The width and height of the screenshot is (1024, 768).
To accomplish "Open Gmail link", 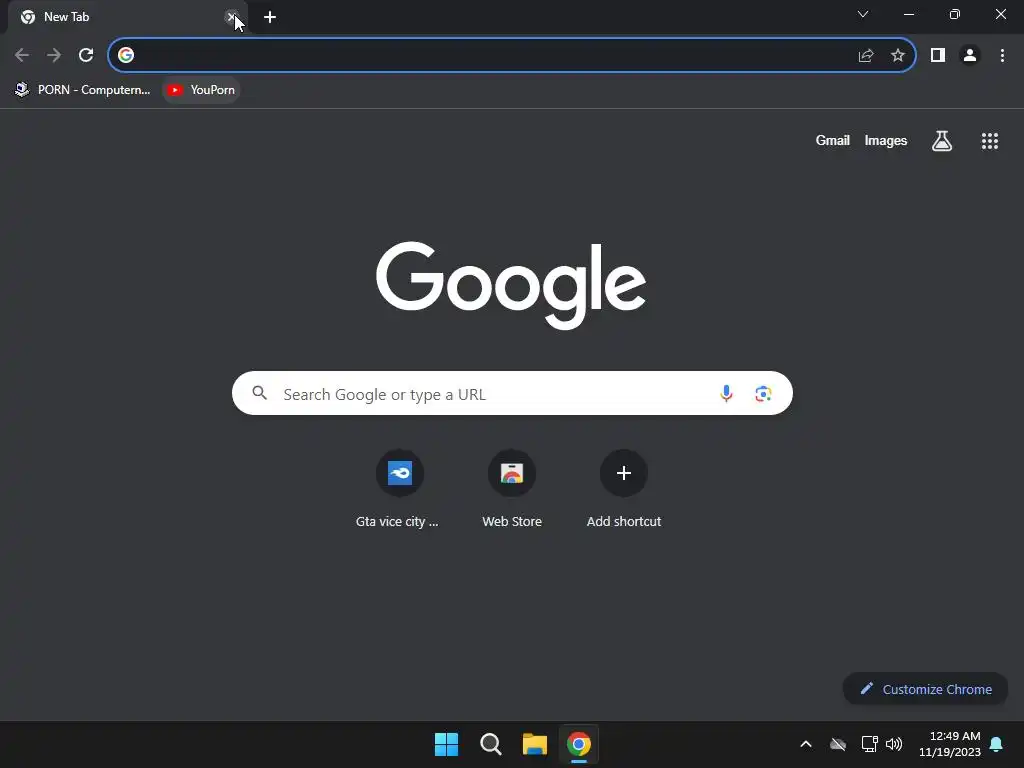I will (x=833, y=140).
